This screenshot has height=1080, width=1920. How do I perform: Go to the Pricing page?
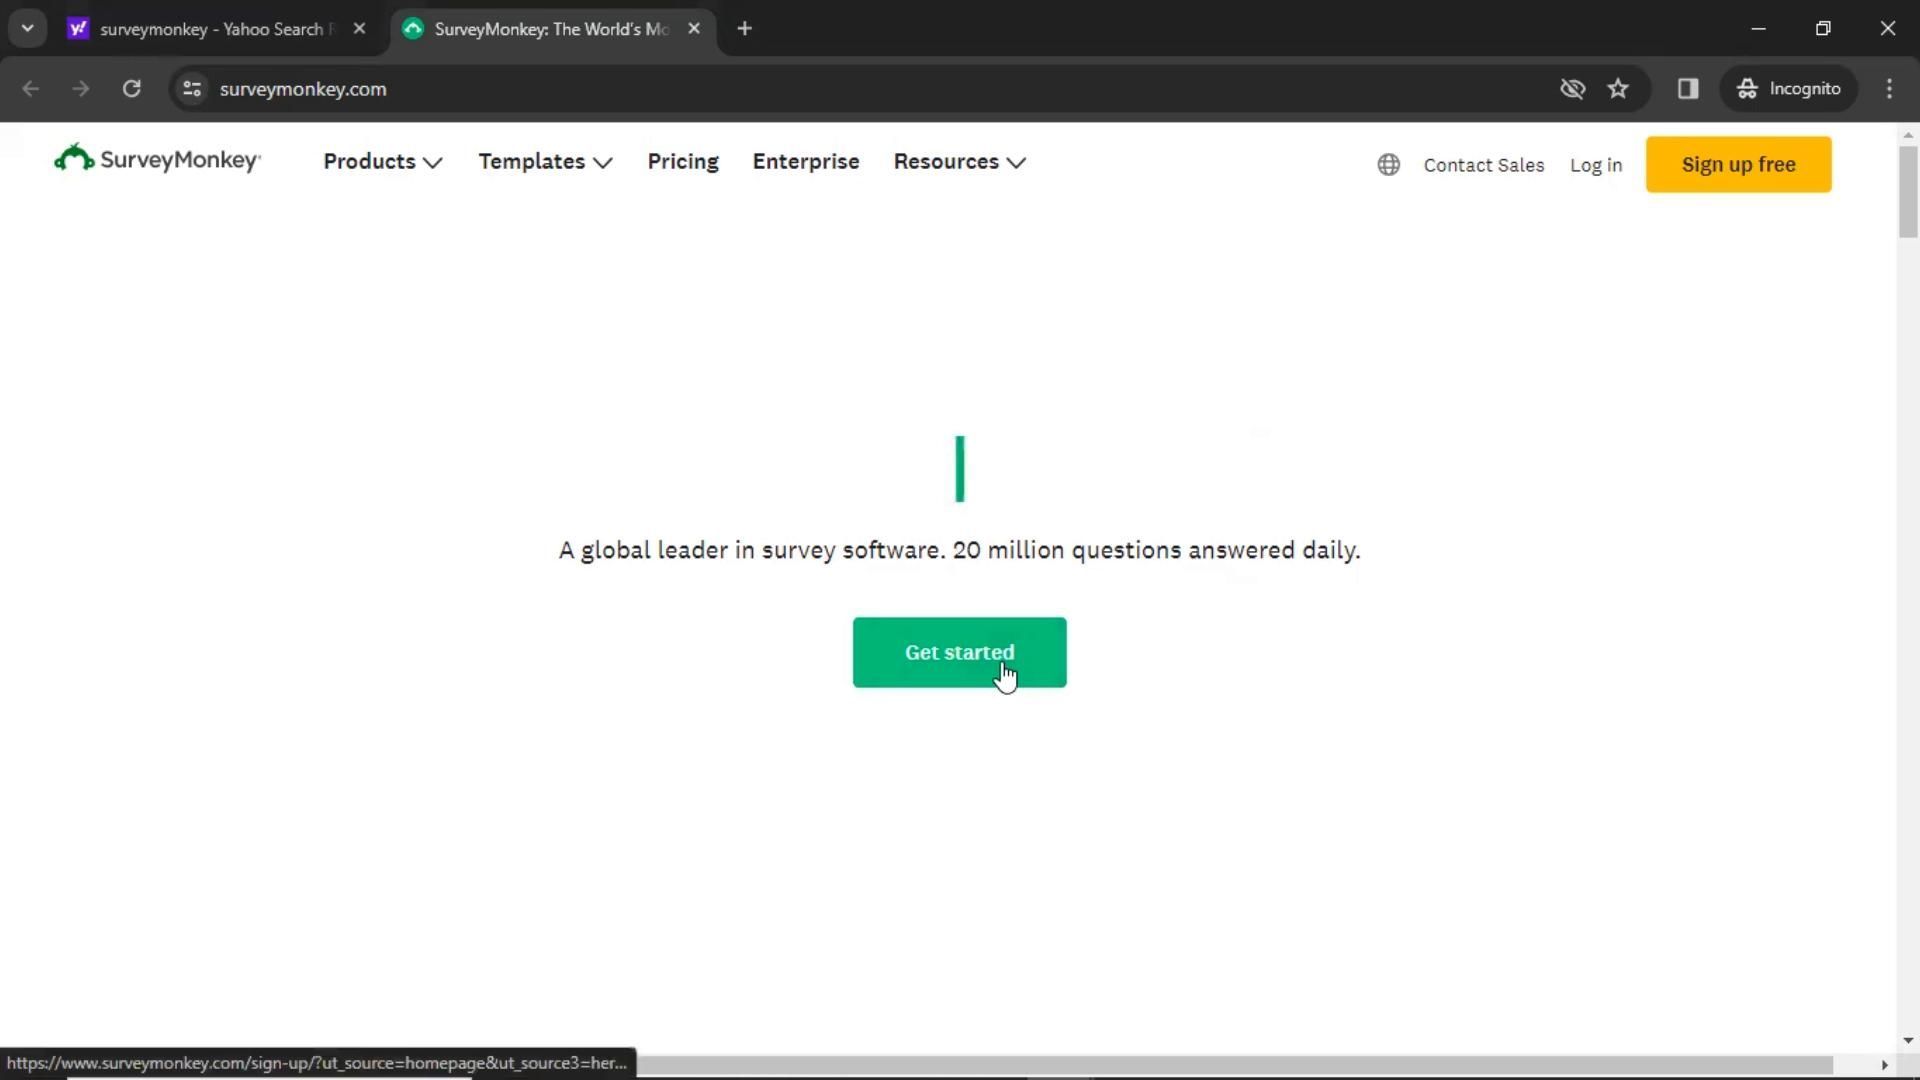pyautogui.click(x=683, y=162)
